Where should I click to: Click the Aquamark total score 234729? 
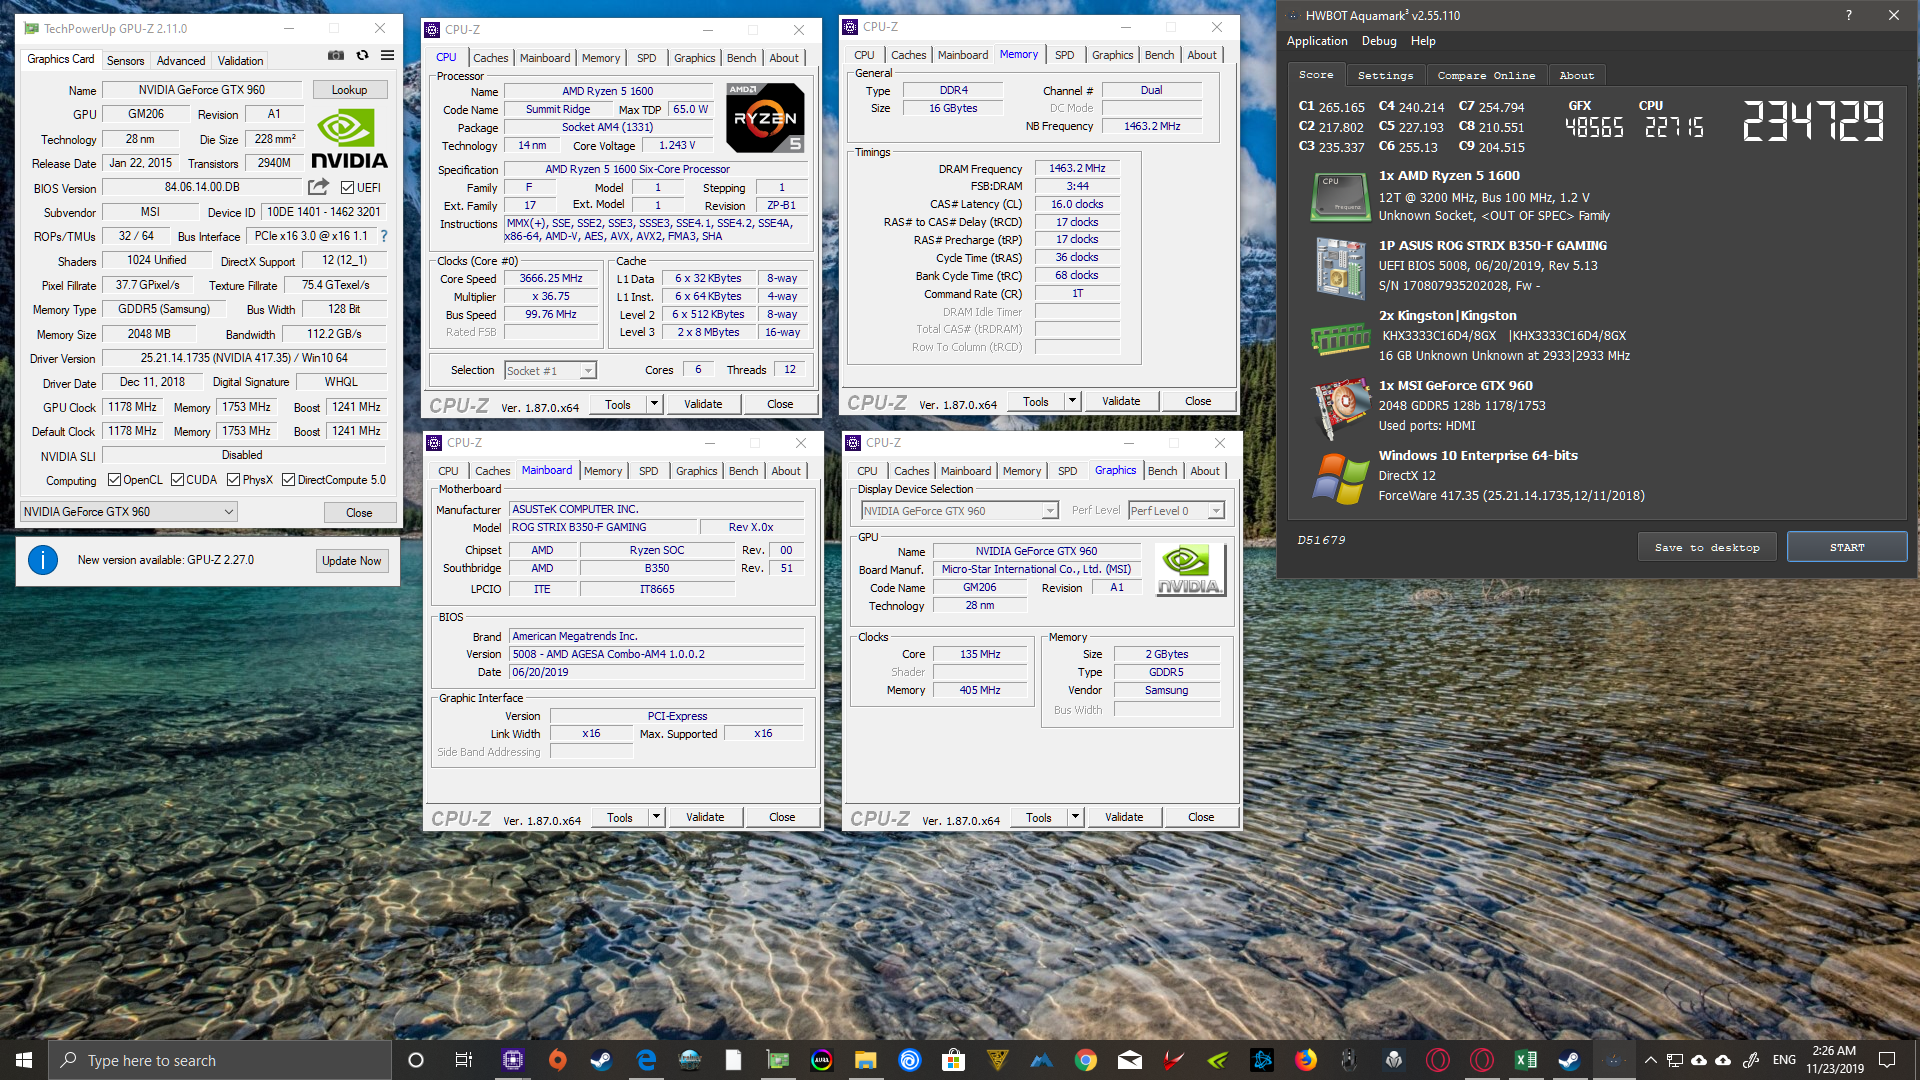[x=1813, y=121]
